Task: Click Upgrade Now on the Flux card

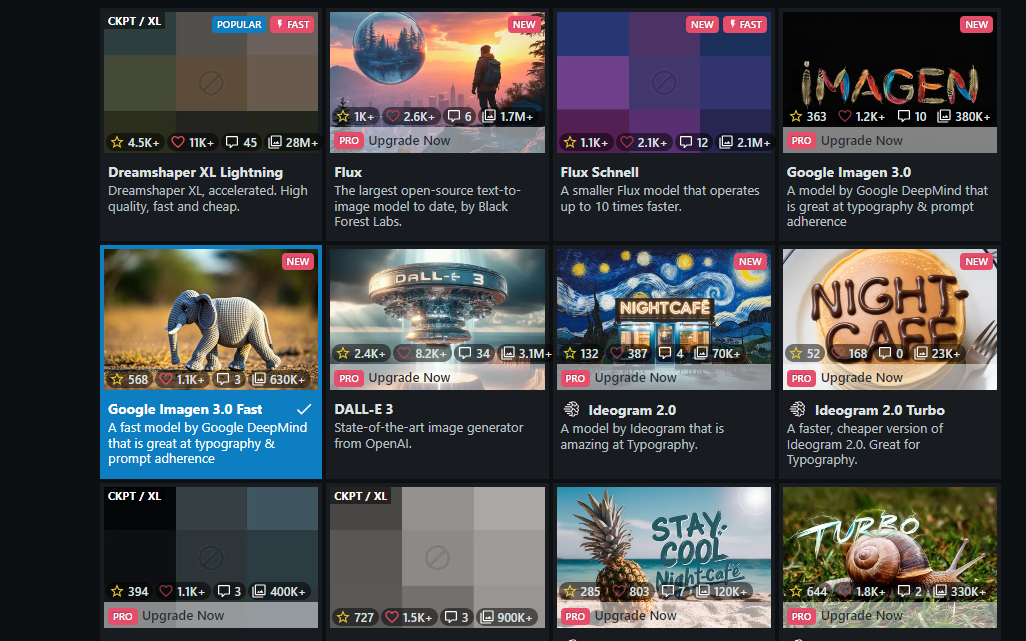Action: click(409, 141)
